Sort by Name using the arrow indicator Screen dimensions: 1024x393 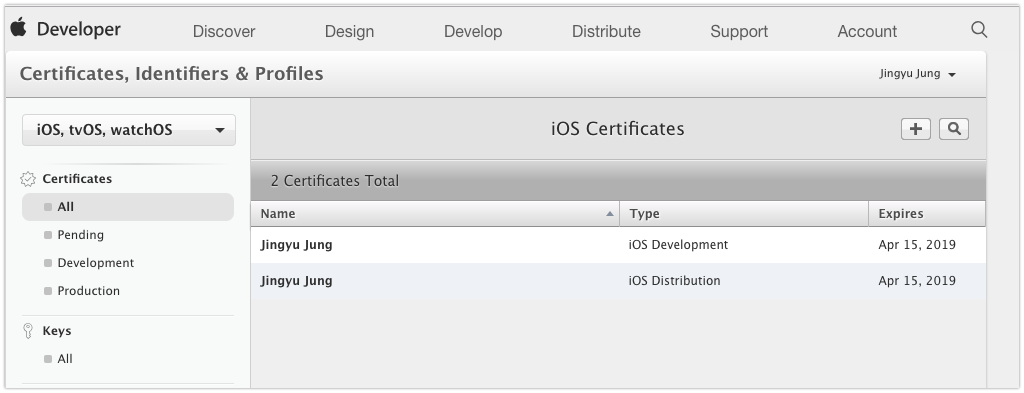coord(610,213)
